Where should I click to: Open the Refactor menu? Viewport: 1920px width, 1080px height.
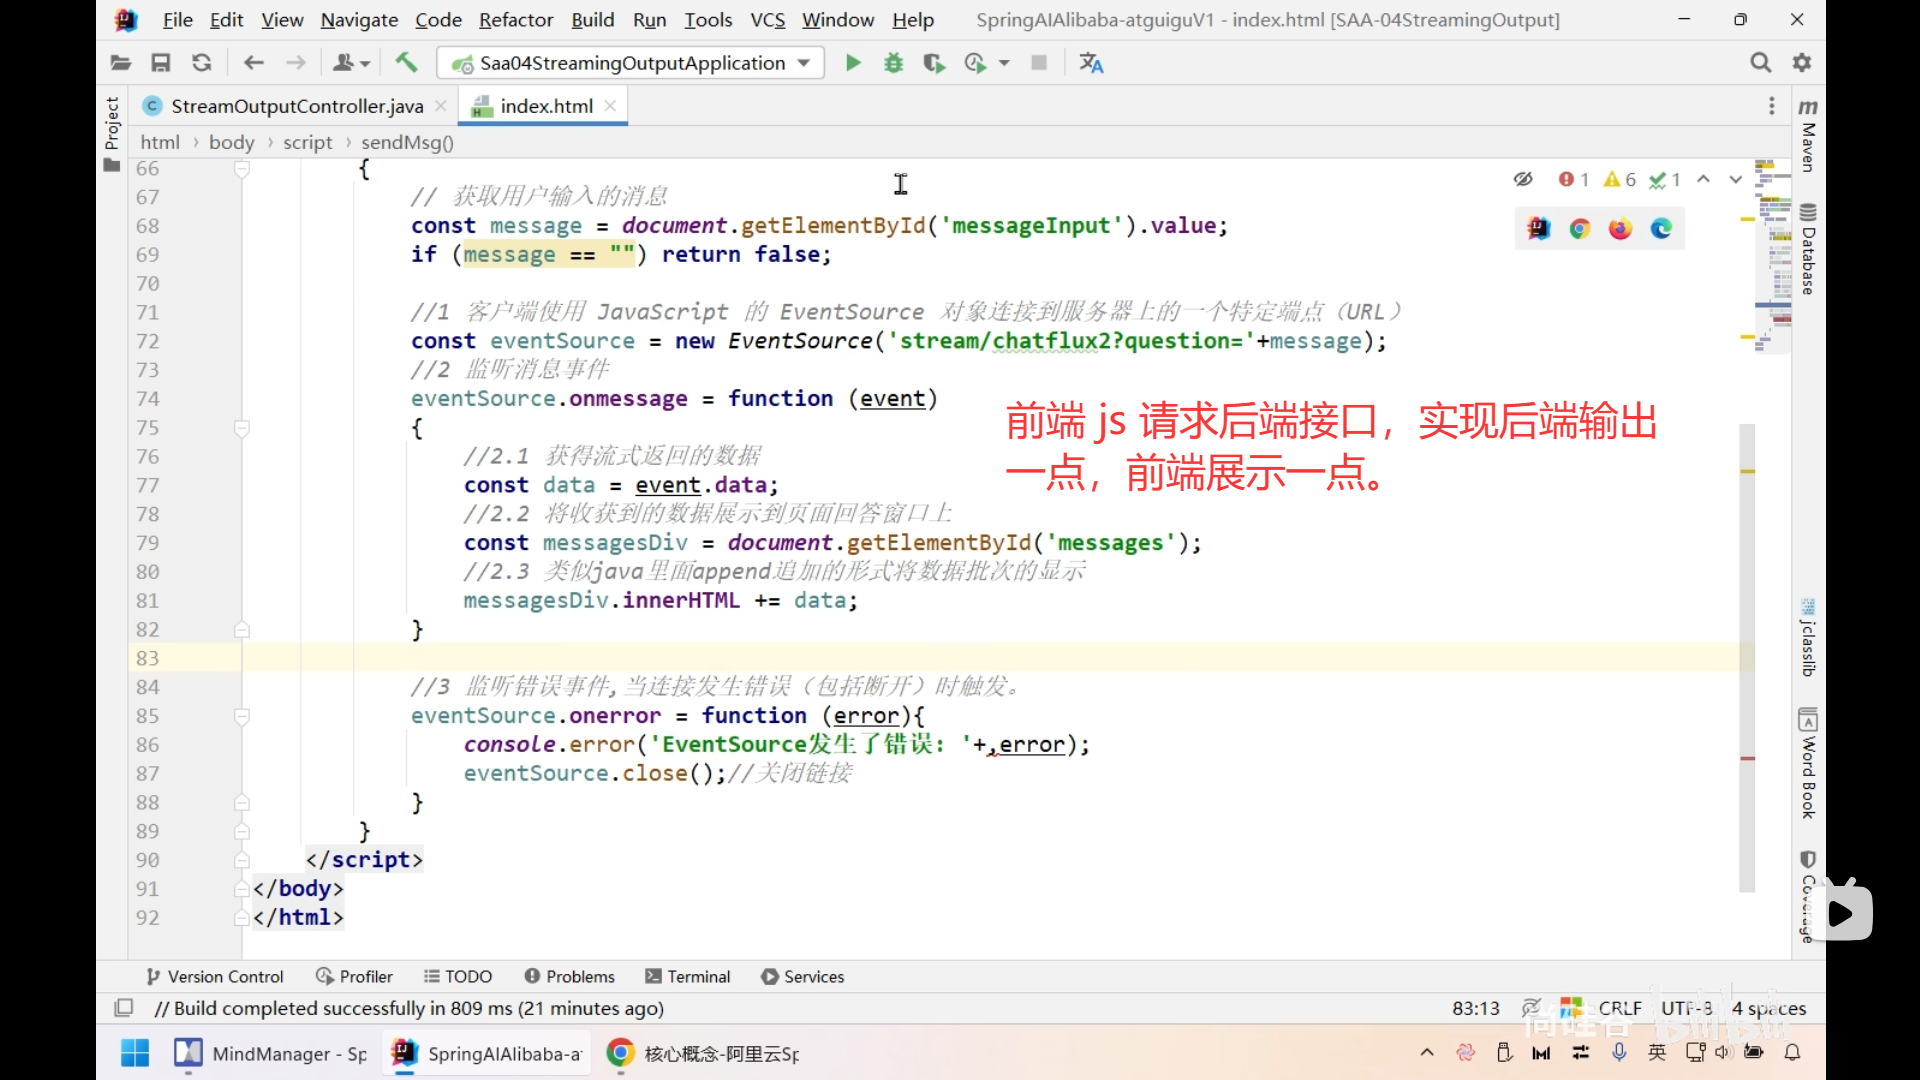coord(516,19)
